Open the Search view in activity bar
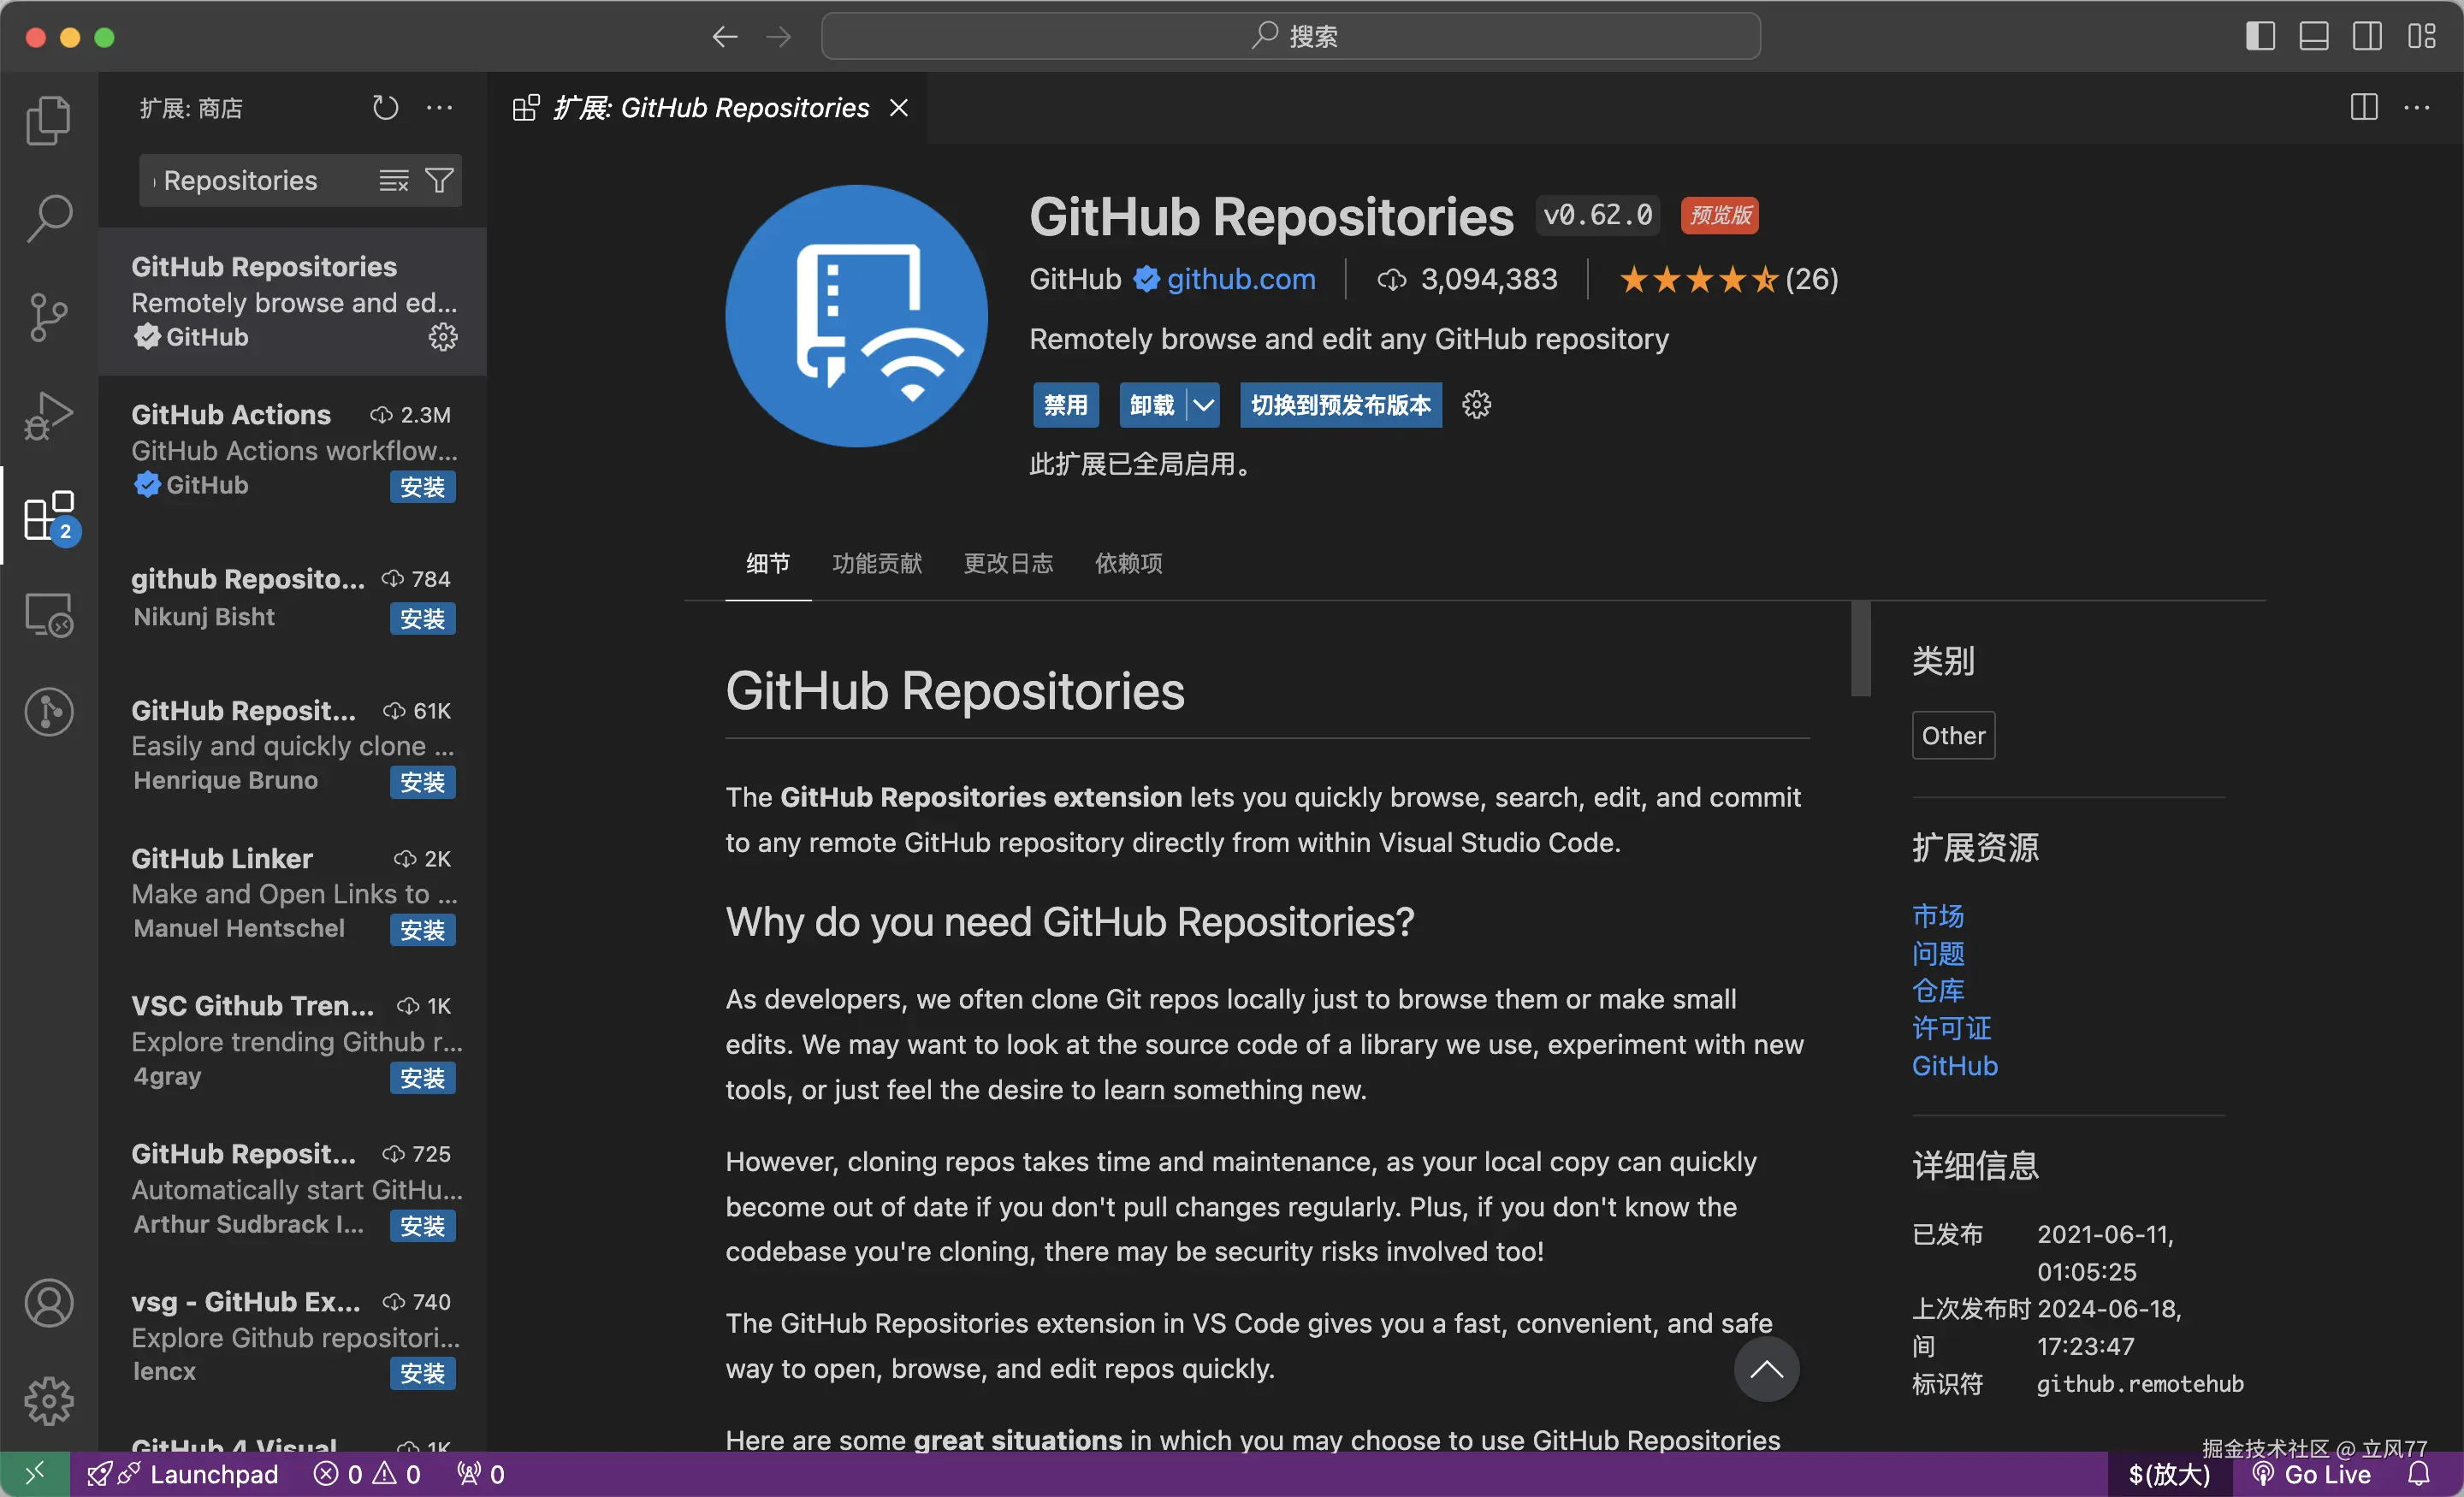Screen dimensions: 2464x1497 (x=48, y=218)
